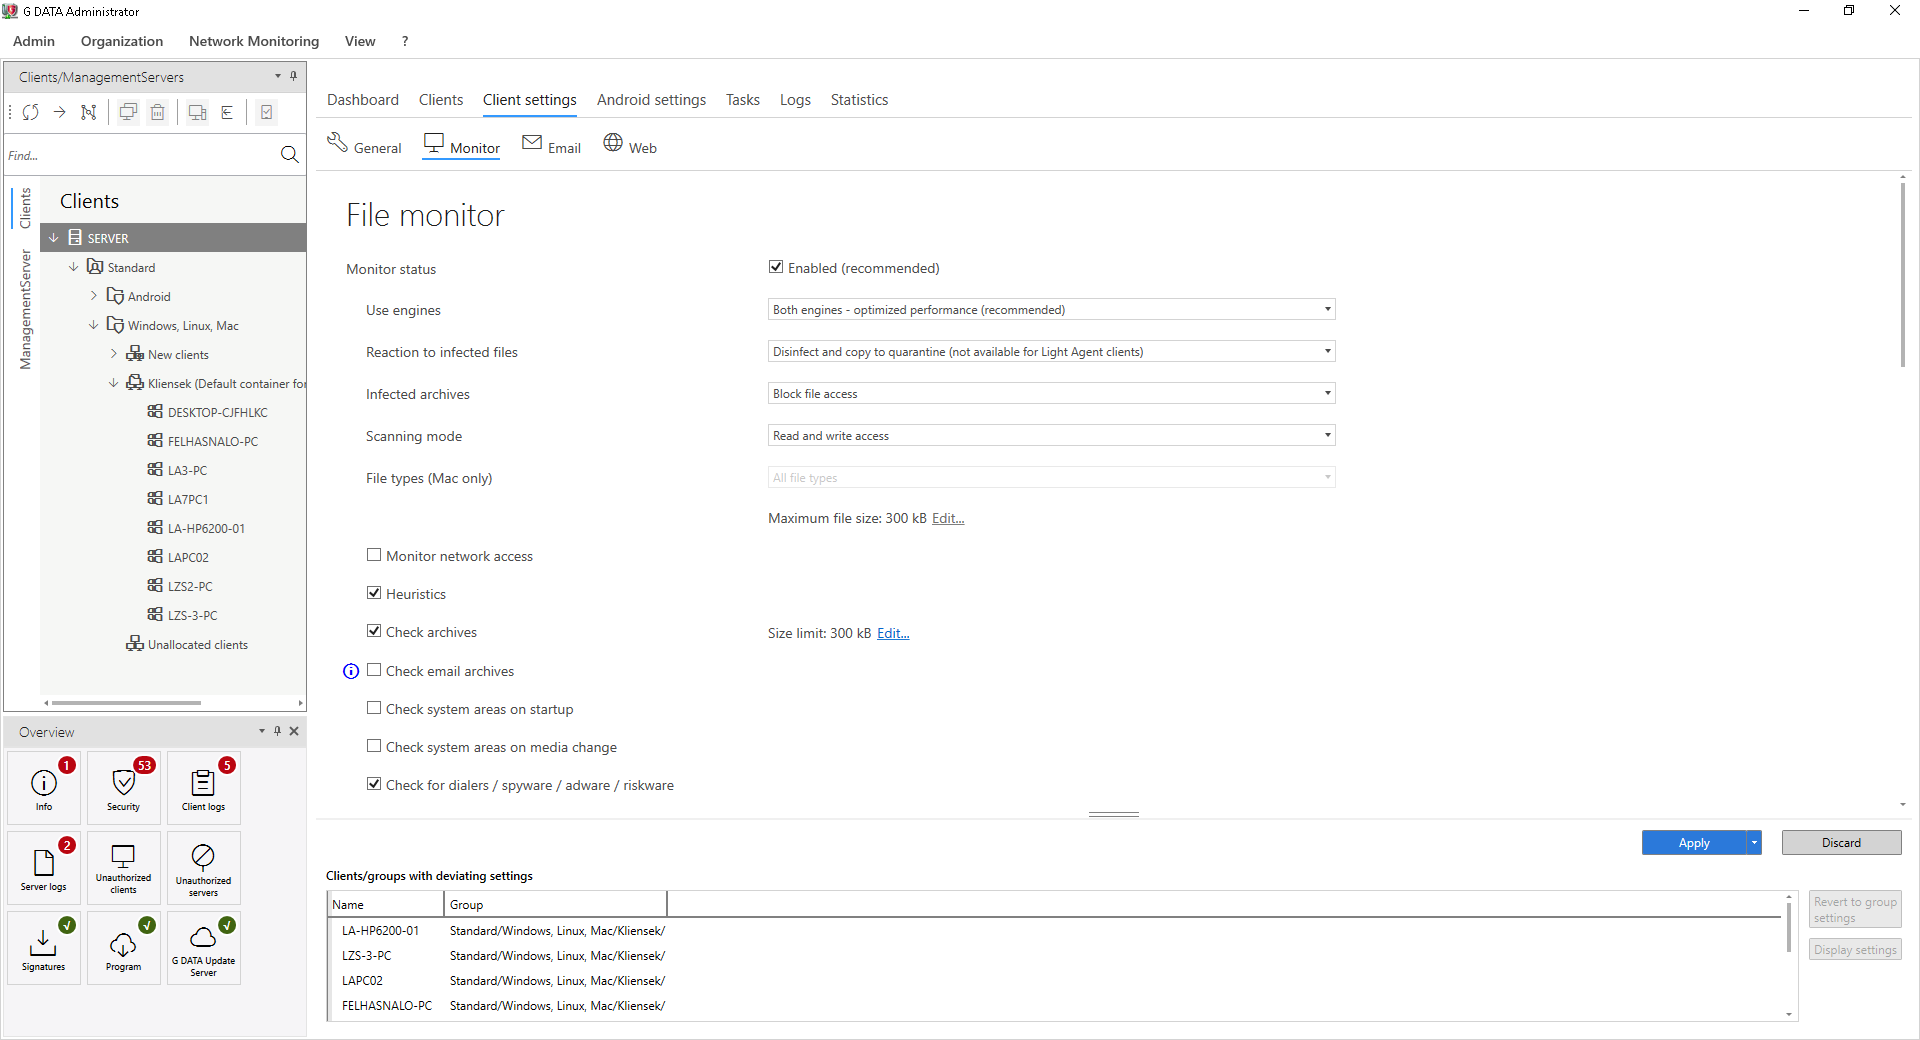Click the Discard button
The height and width of the screenshot is (1040, 1920).
coord(1841,843)
